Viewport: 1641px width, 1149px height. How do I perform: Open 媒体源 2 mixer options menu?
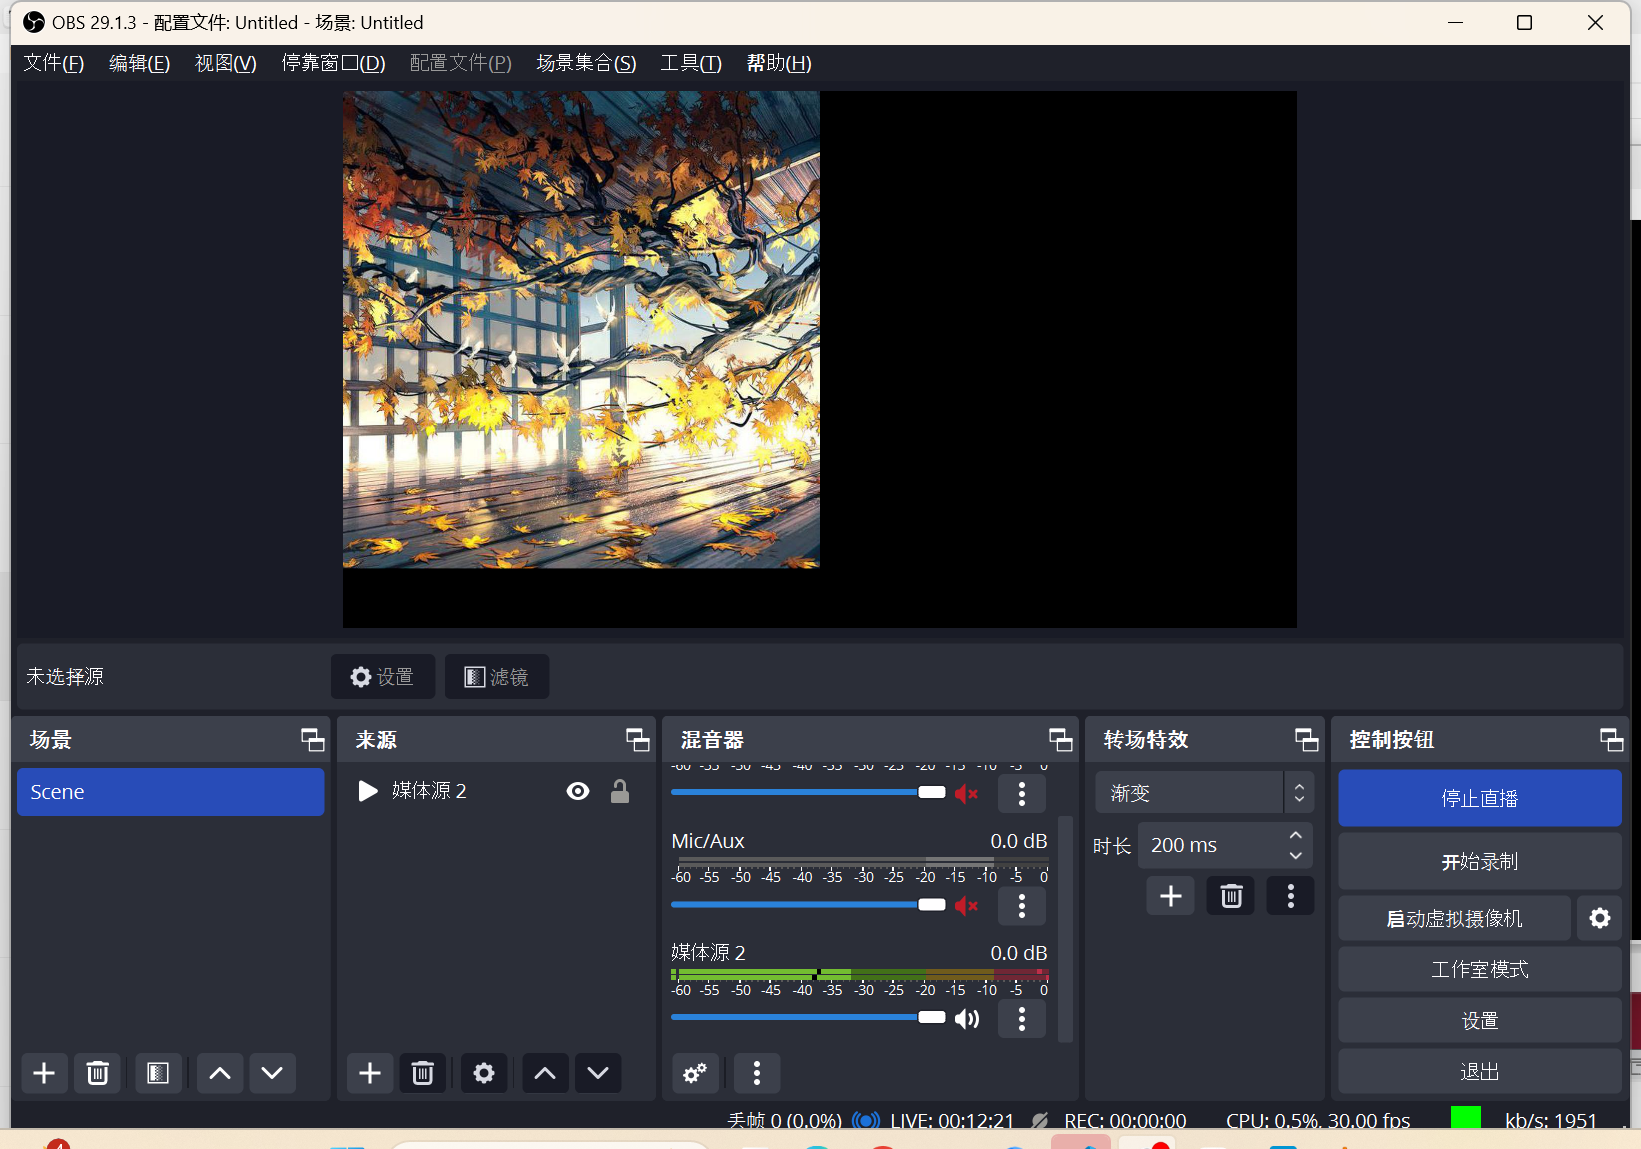click(x=1021, y=1018)
